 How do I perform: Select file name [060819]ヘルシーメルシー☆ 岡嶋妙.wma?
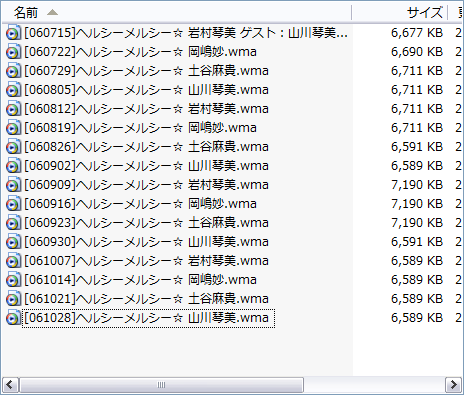point(140,128)
